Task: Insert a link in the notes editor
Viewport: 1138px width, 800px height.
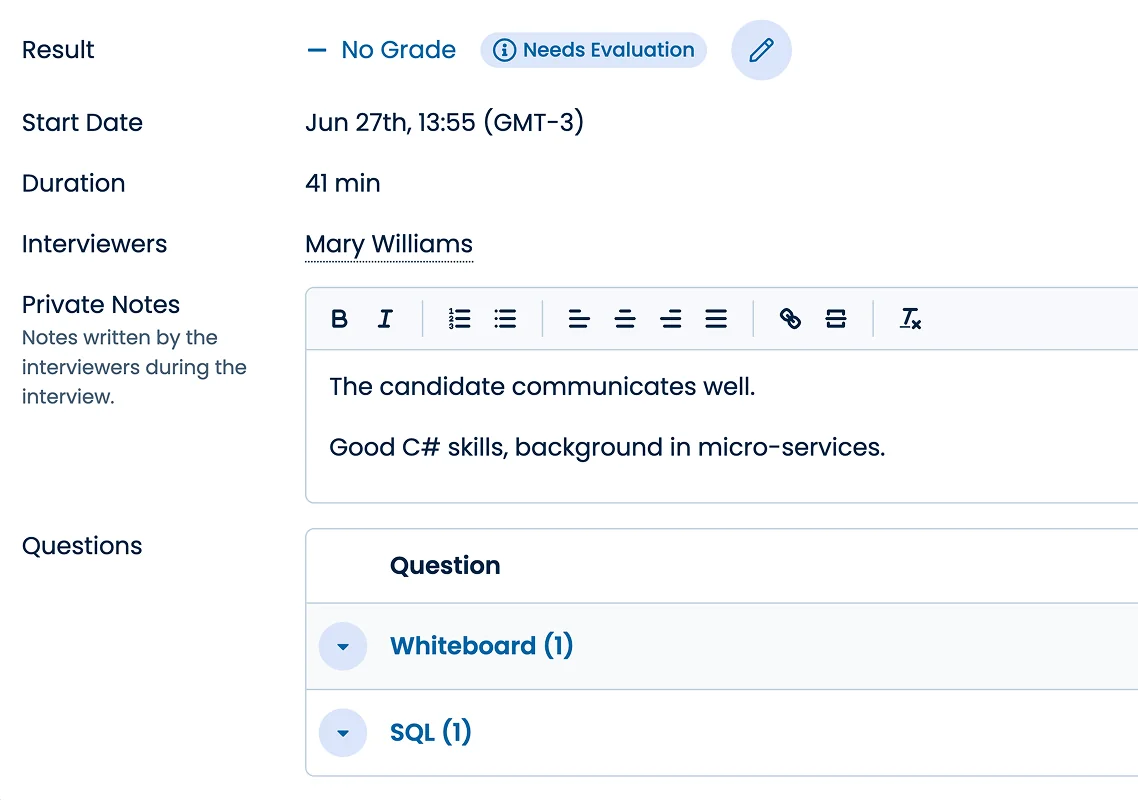Action: (x=791, y=318)
